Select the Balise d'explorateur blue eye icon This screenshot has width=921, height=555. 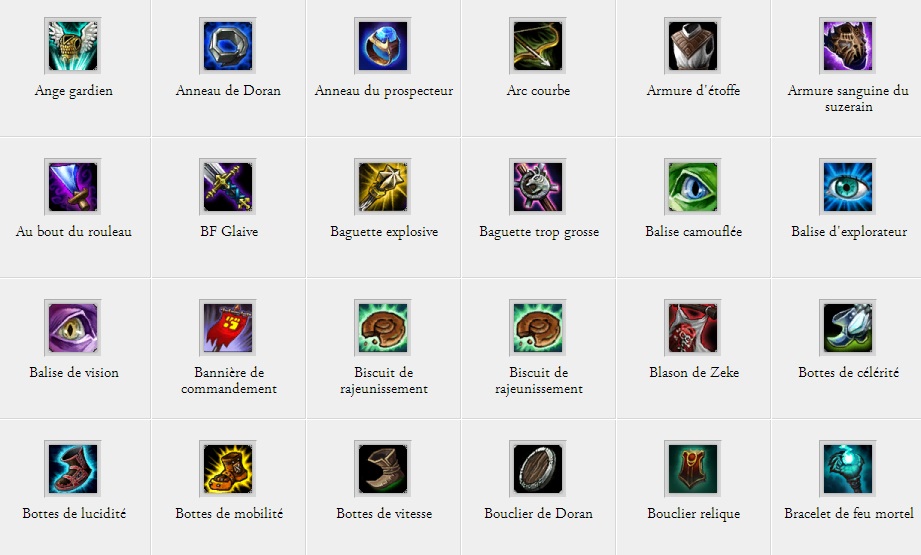(x=848, y=187)
